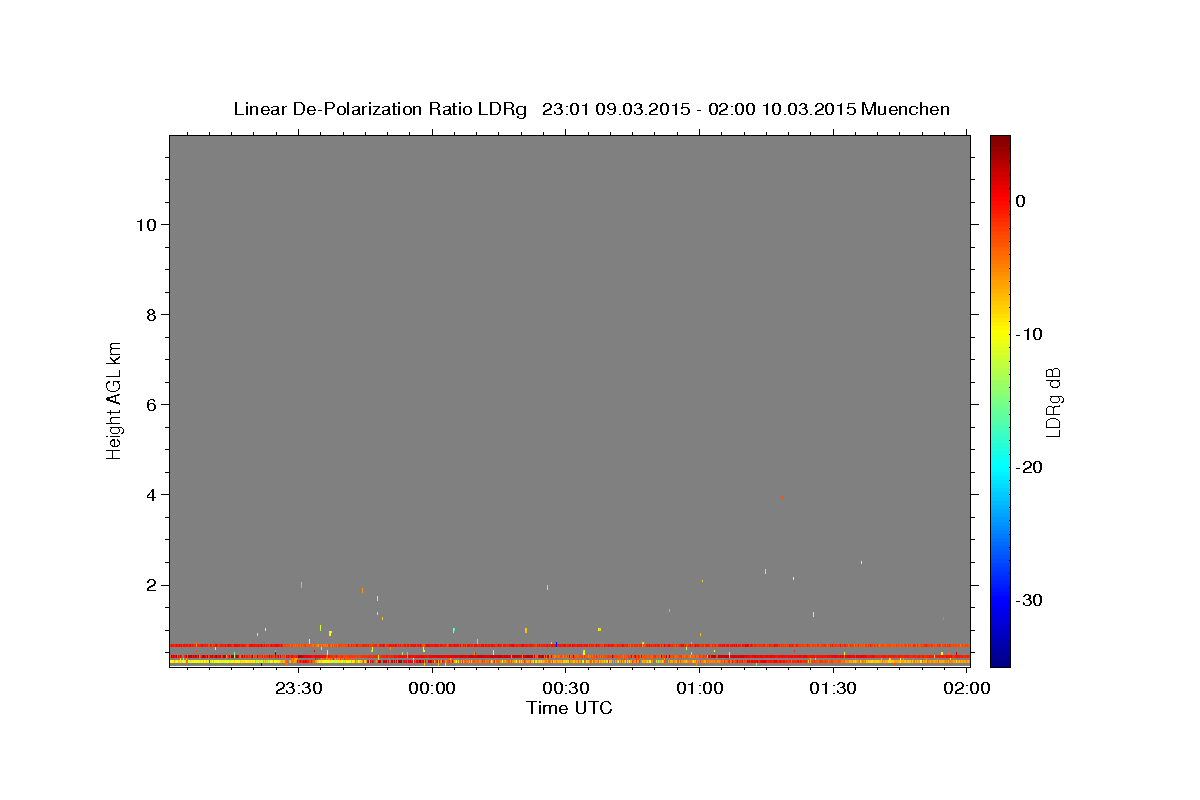Click the 00:30 time tick label
Viewport: 1200px width, 800px height.
coord(565,688)
